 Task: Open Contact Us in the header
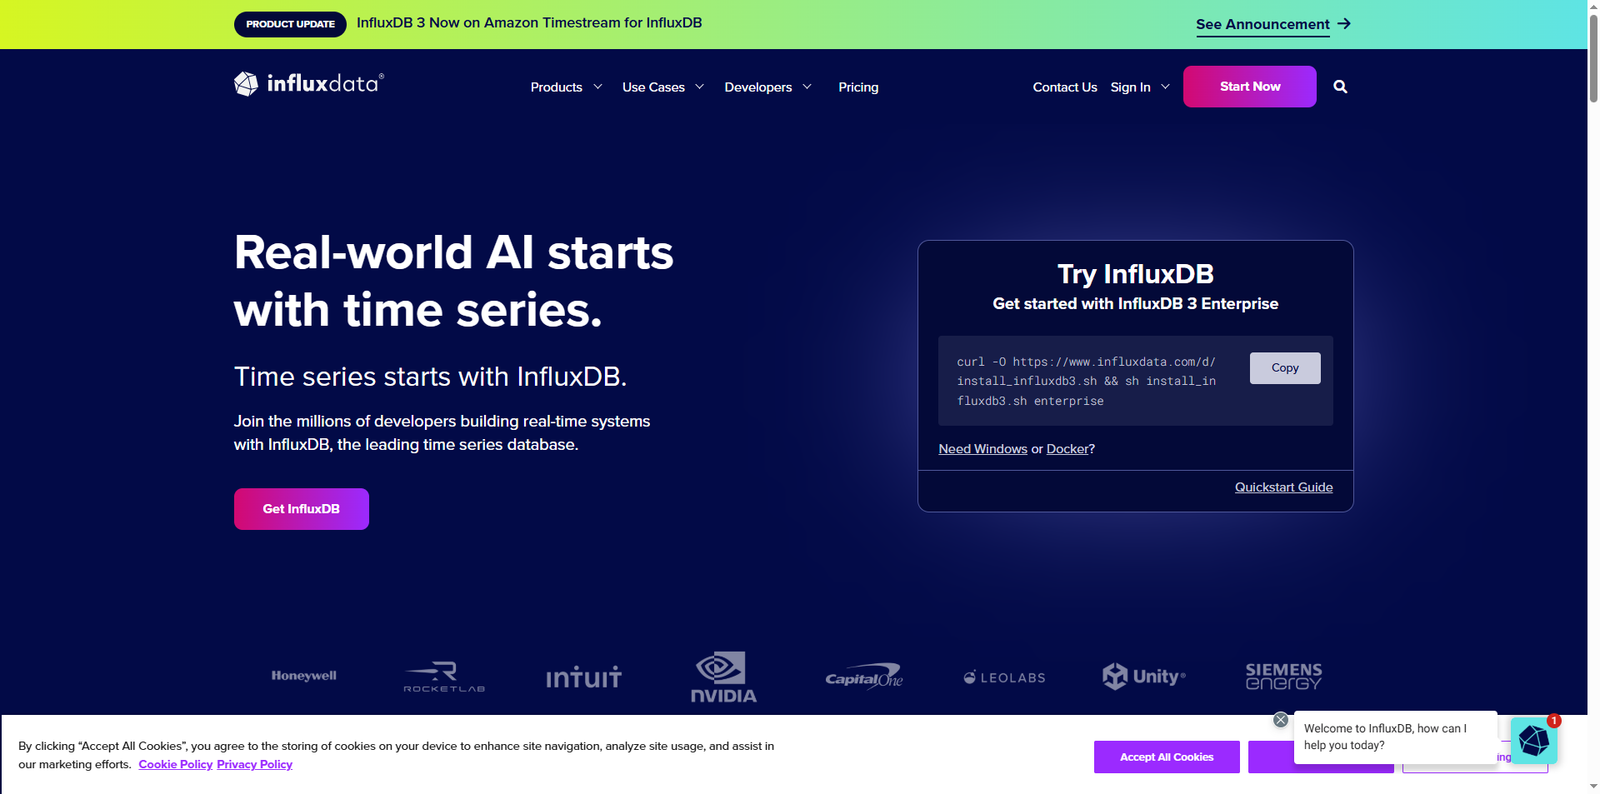1065,87
